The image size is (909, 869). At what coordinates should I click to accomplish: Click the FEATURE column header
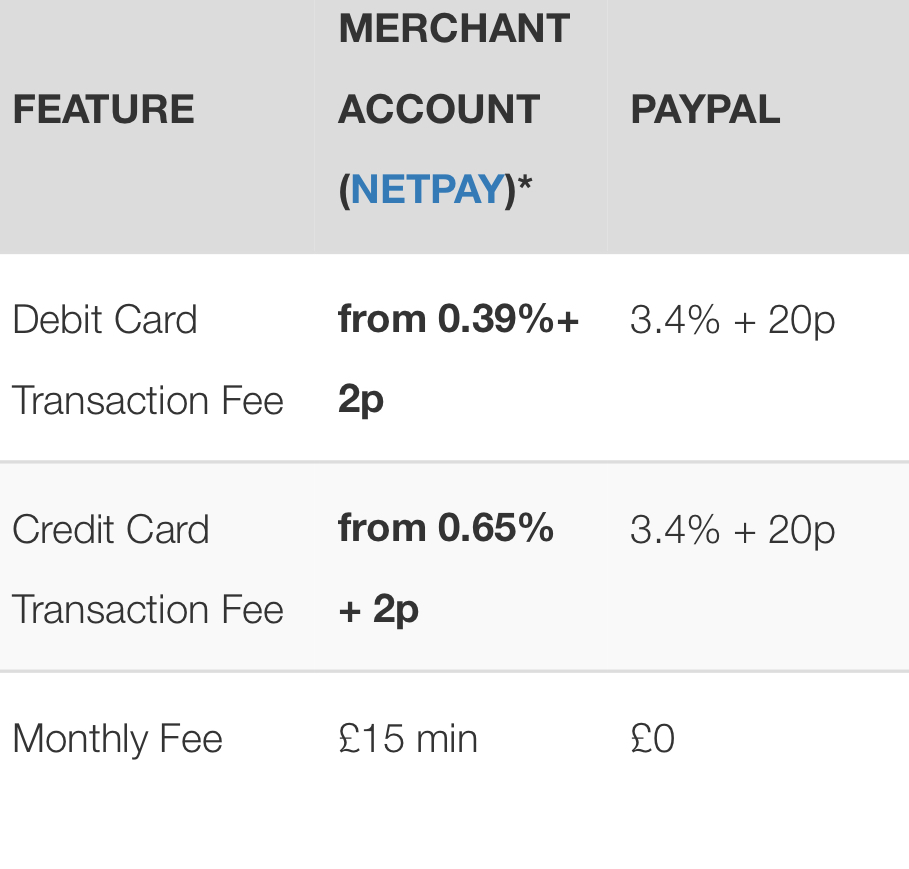tap(104, 109)
